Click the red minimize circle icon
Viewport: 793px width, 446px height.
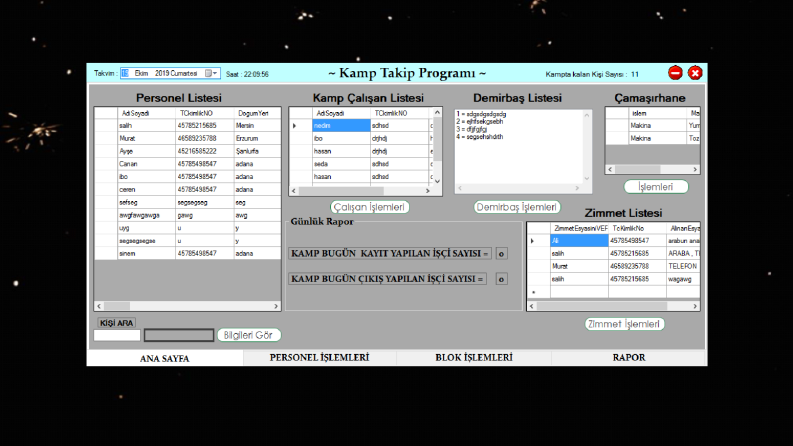[x=675, y=73]
